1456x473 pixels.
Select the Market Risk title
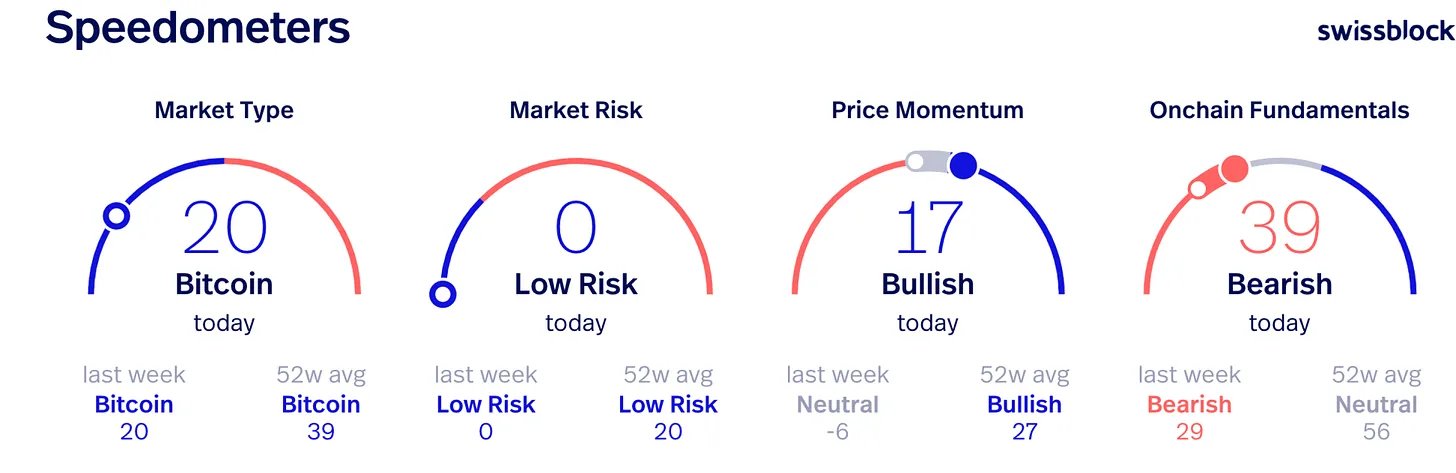coord(576,110)
